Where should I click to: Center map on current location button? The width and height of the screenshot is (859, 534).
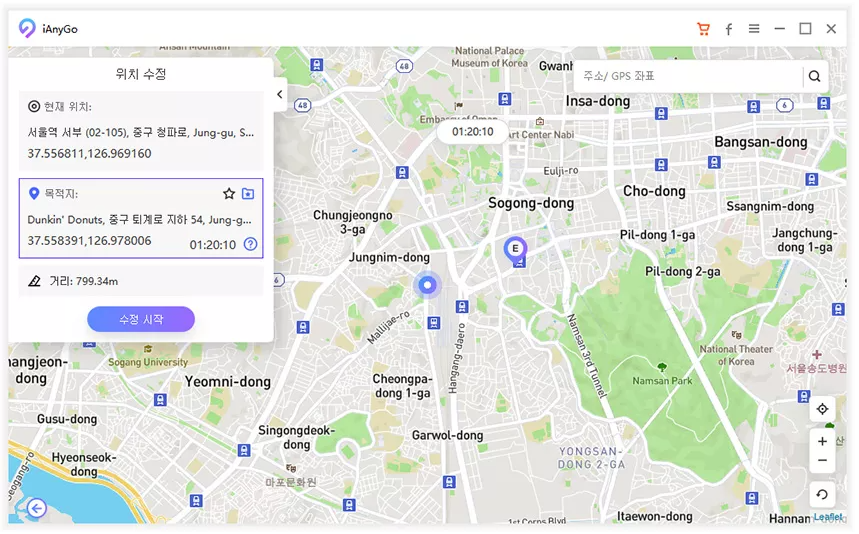click(x=822, y=409)
